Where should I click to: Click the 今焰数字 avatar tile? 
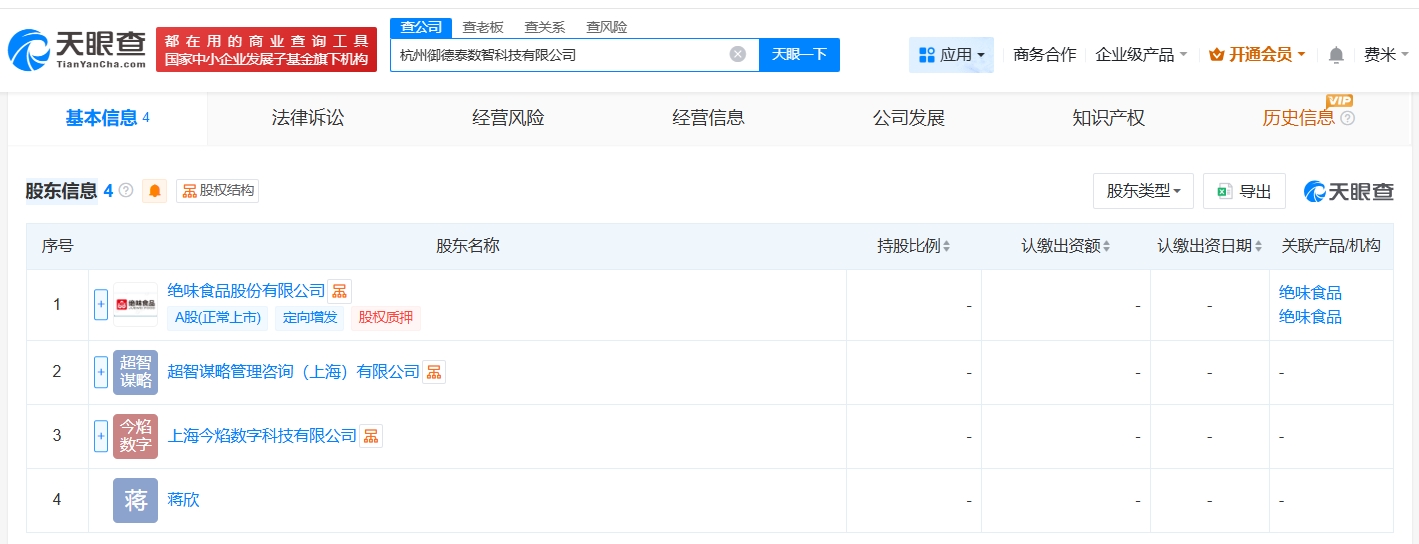pos(135,436)
